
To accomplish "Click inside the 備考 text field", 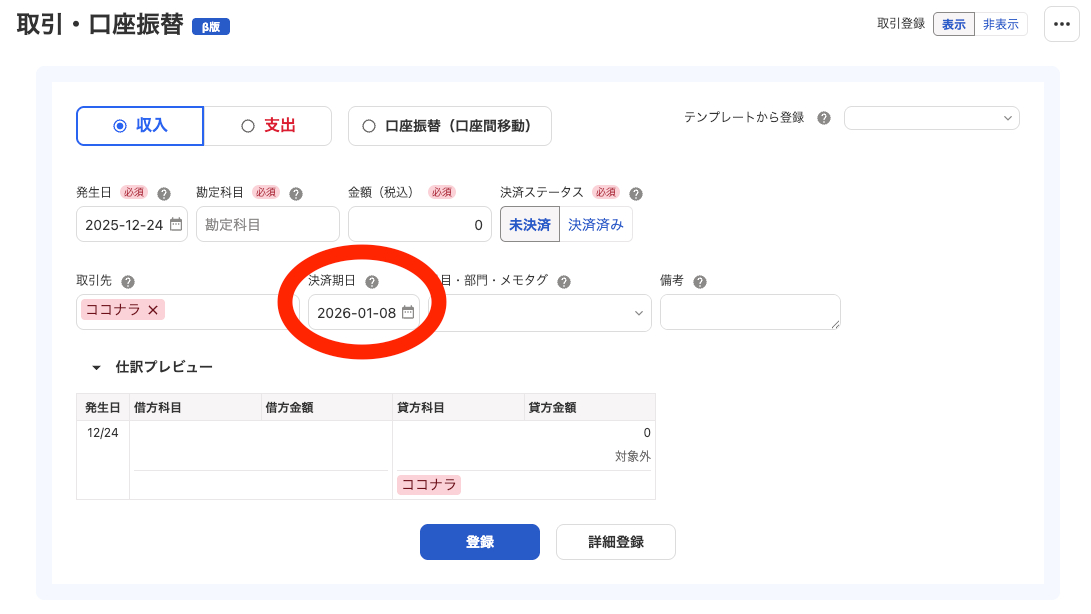I will [750, 312].
